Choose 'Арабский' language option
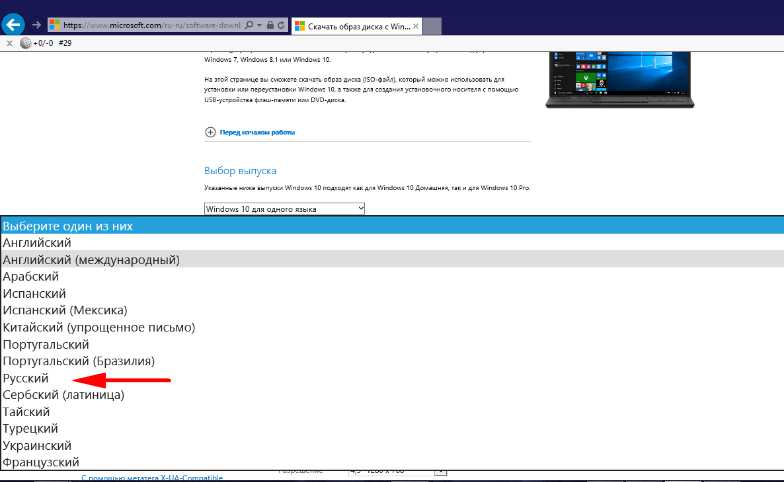Image resolution: width=784 pixels, height=482 pixels. coord(392,276)
